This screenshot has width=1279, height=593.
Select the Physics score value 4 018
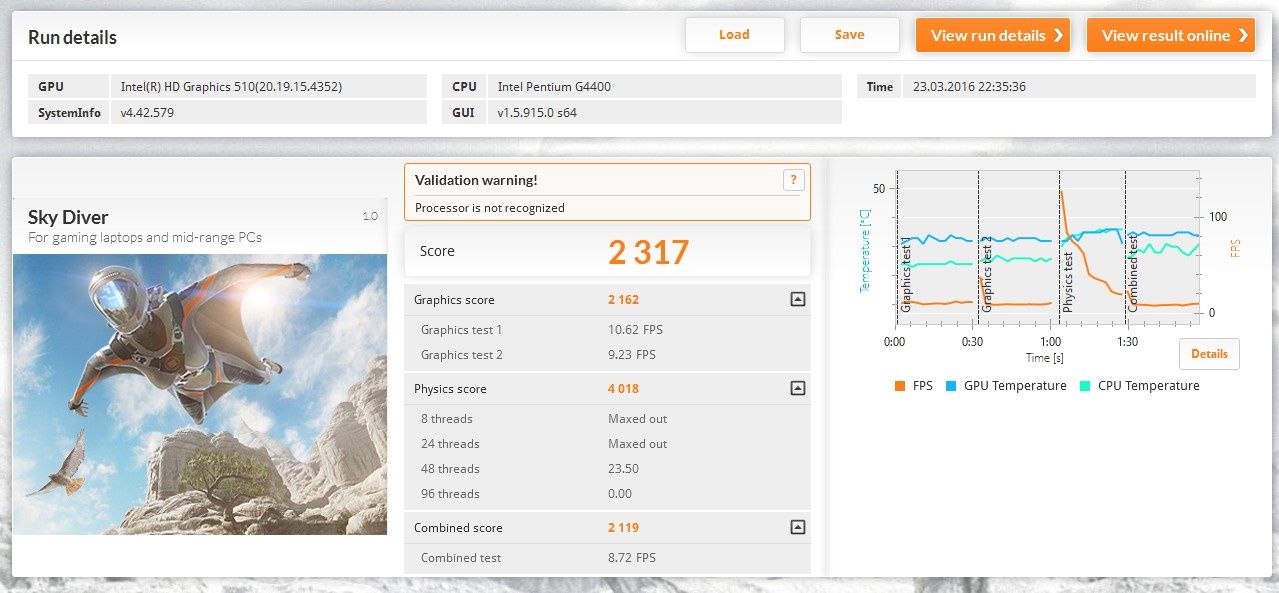(x=623, y=388)
